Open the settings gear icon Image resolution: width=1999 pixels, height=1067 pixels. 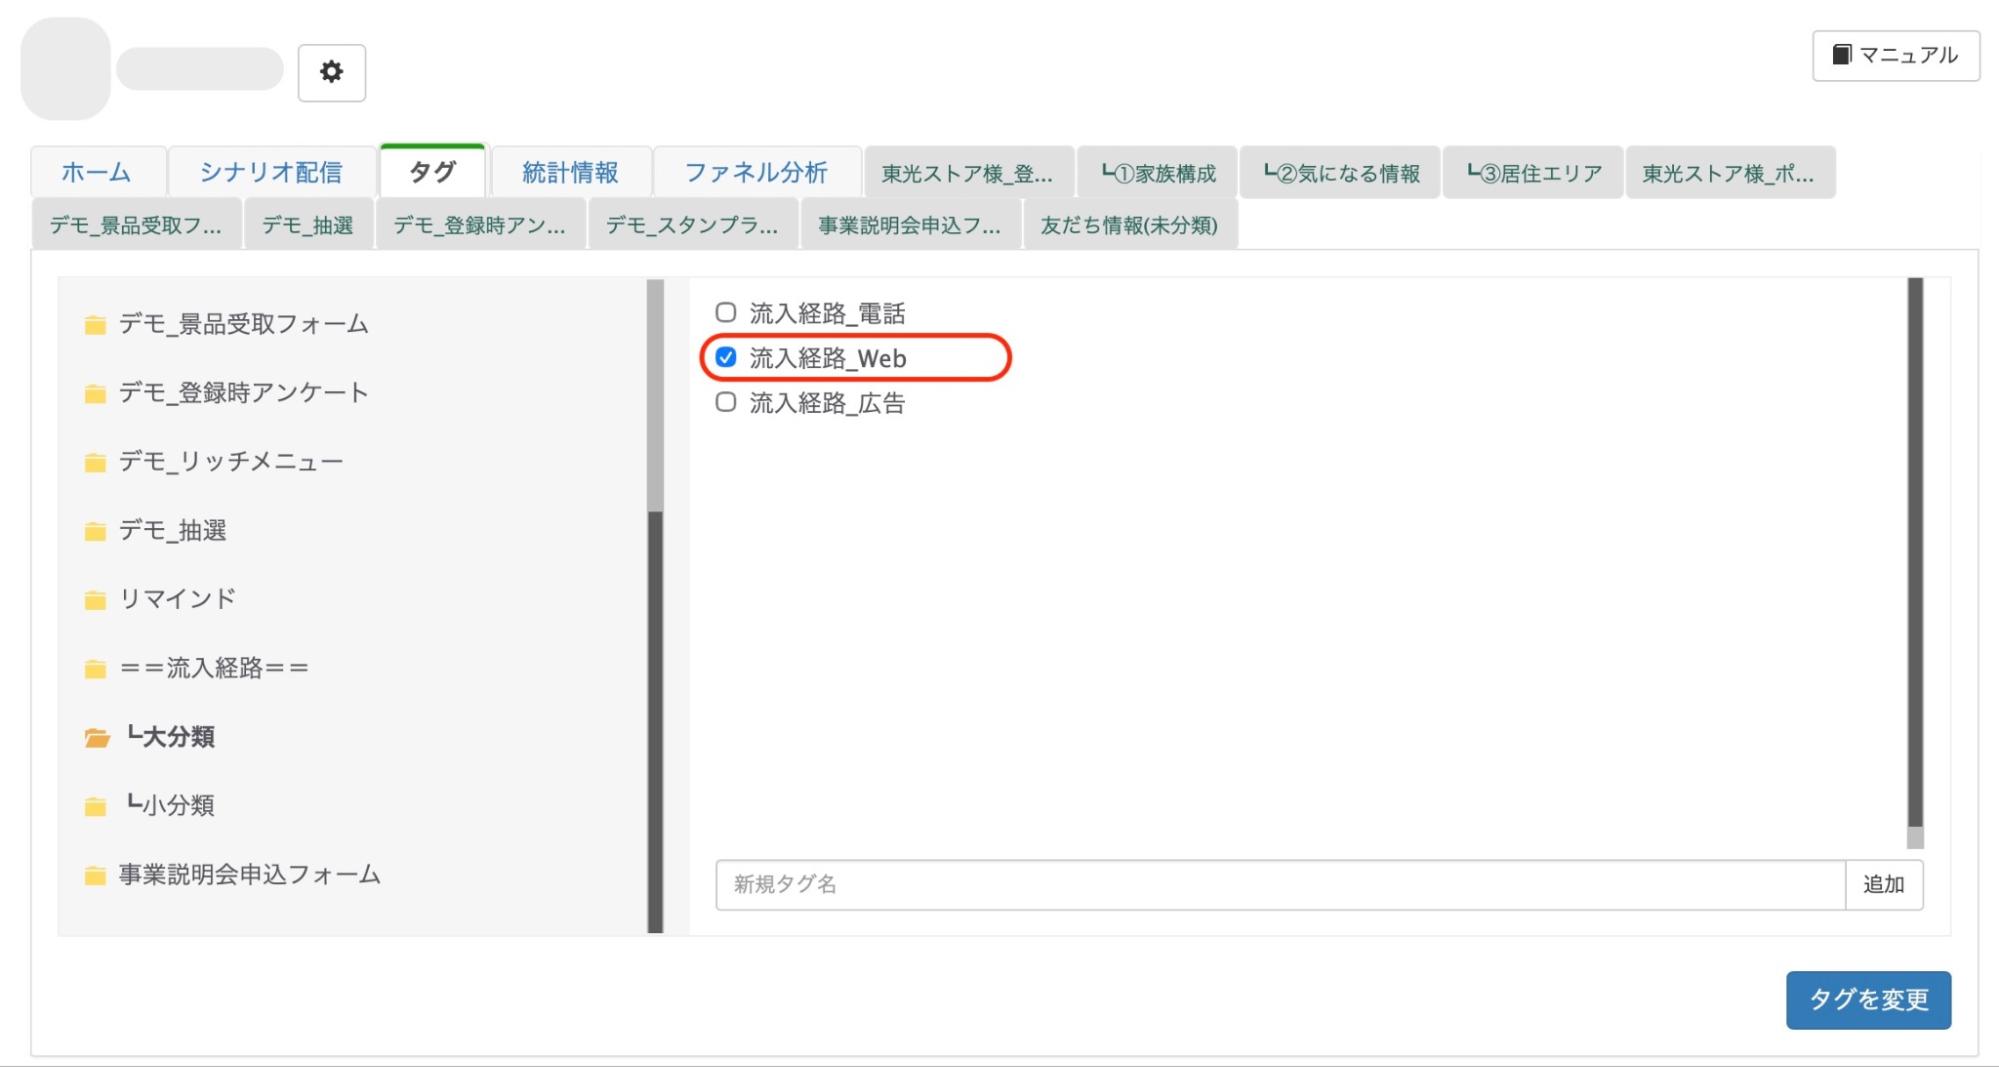pyautogui.click(x=331, y=71)
